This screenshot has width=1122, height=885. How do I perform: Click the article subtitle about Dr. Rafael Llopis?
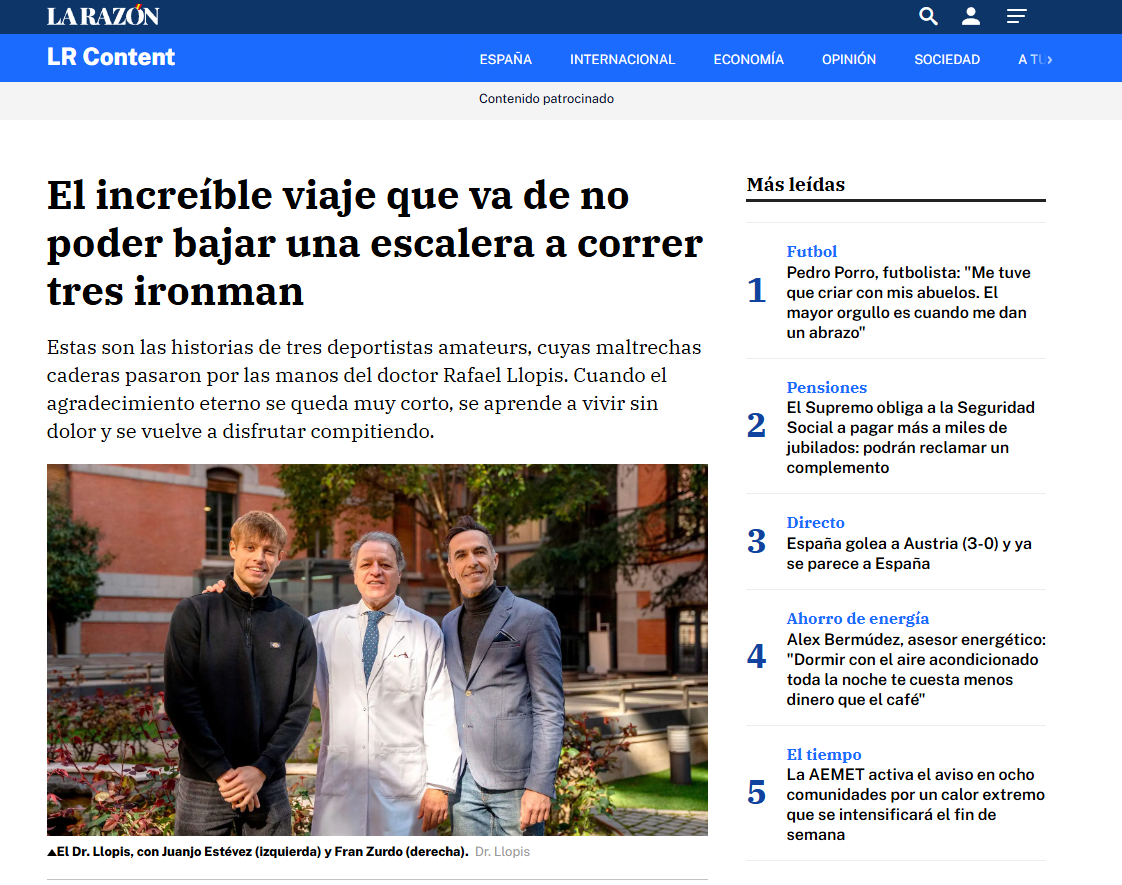374,389
